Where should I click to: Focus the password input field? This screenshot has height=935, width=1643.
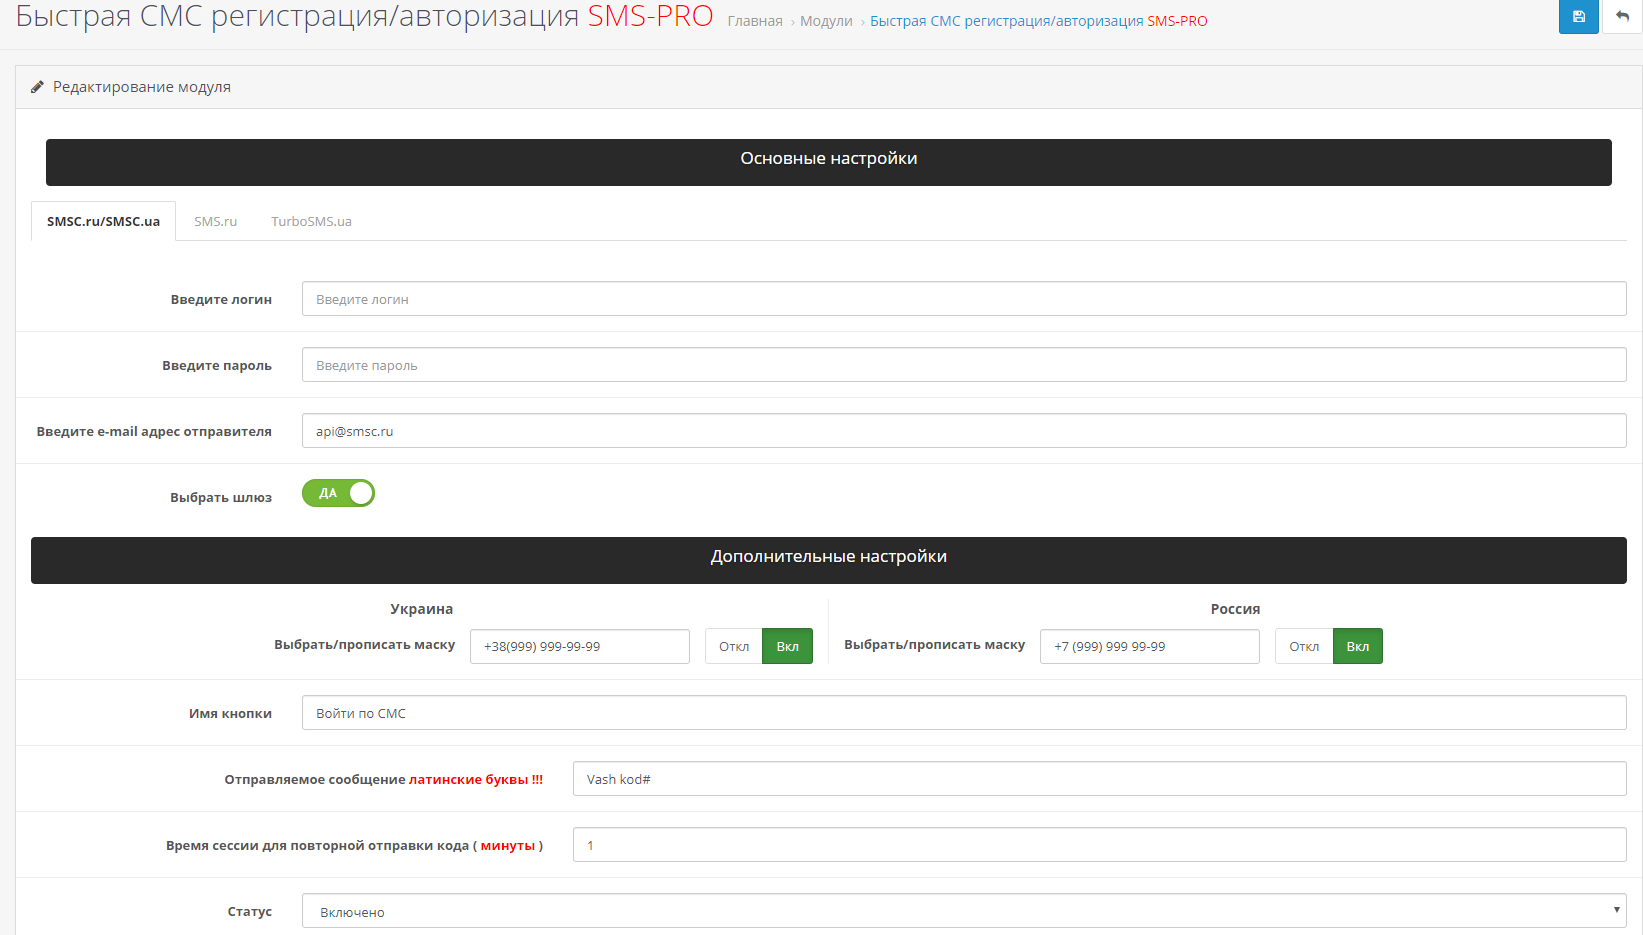[964, 365]
